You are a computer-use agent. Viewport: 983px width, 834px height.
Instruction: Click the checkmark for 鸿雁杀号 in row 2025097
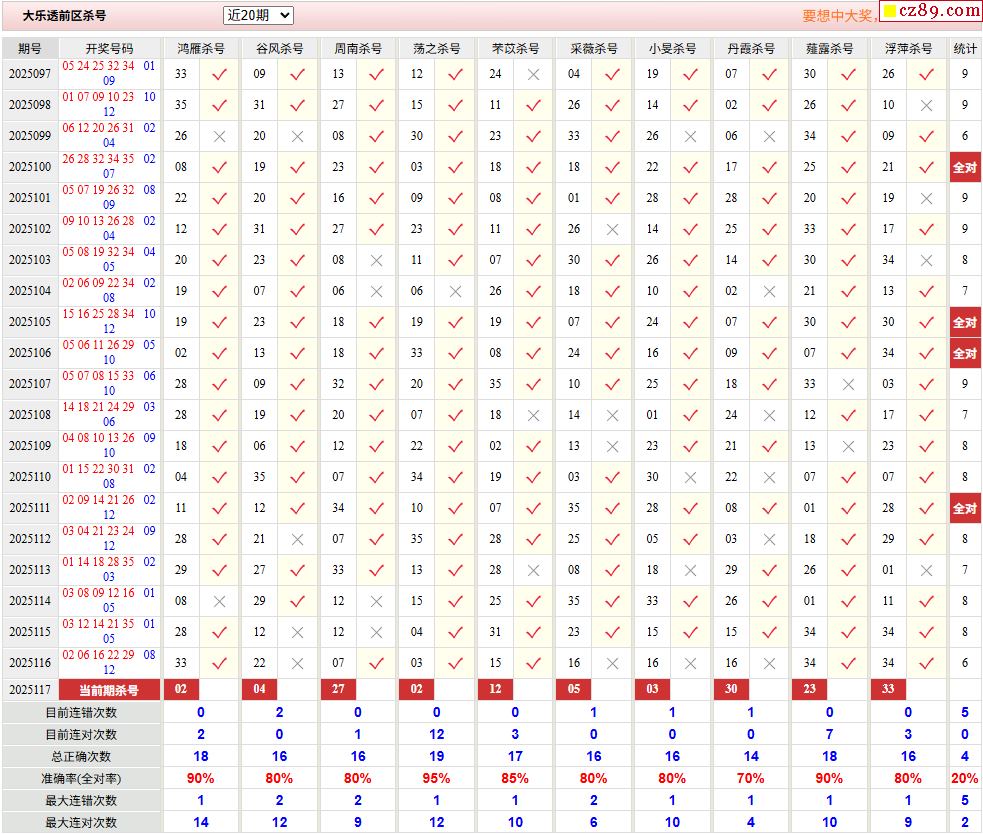[219, 74]
